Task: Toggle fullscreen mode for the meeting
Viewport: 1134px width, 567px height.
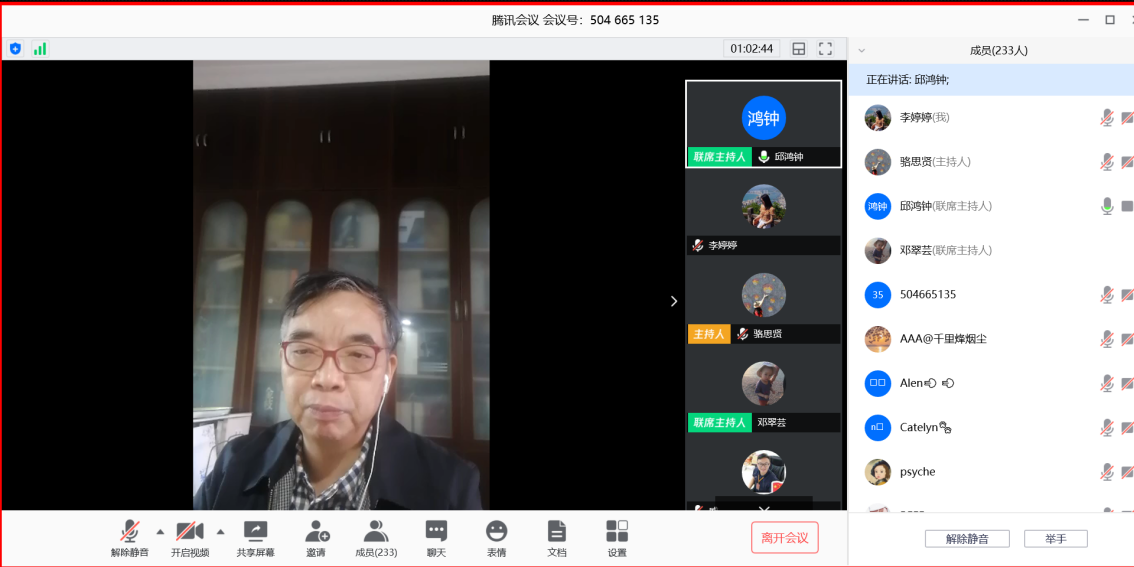Action: [826, 49]
